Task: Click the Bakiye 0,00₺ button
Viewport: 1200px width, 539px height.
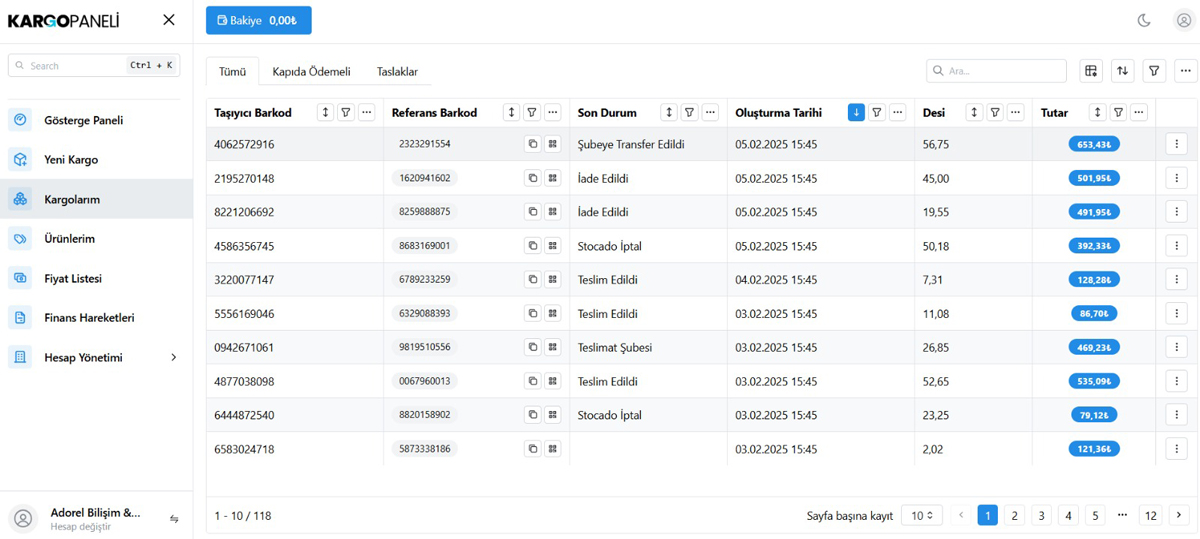Action: click(x=259, y=20)
